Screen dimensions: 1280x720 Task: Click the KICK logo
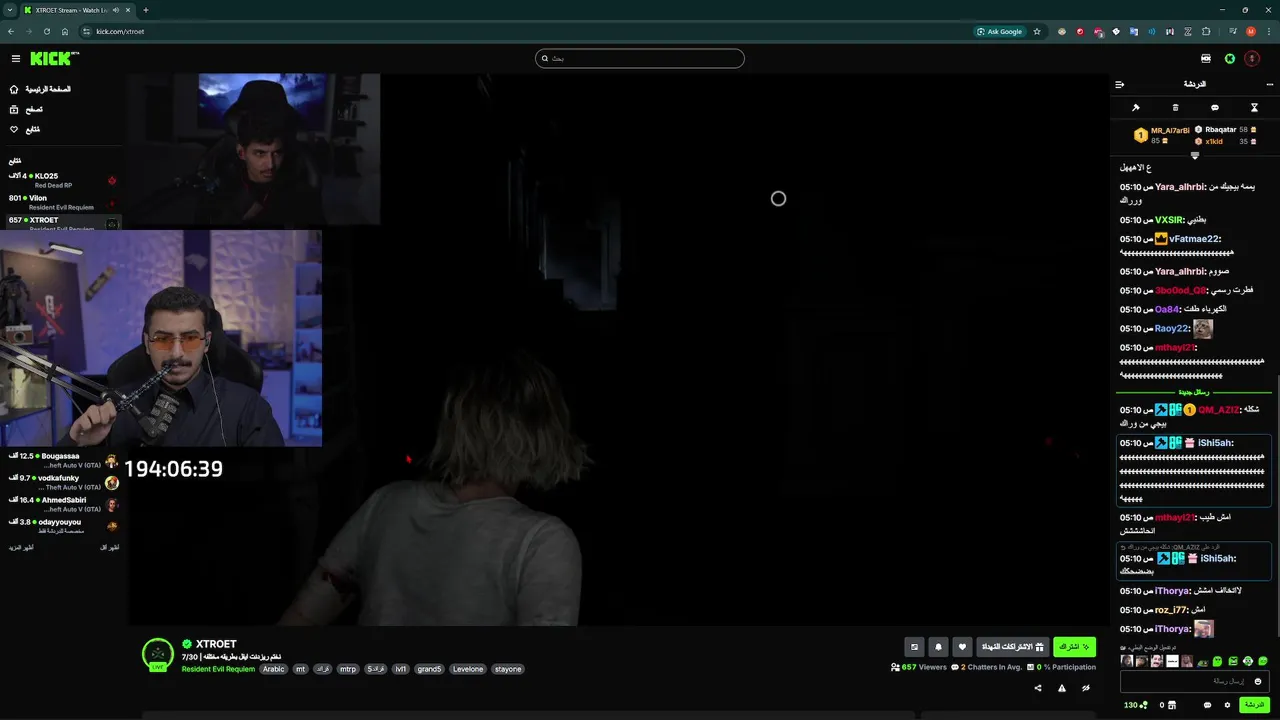[x=54, y=59]
